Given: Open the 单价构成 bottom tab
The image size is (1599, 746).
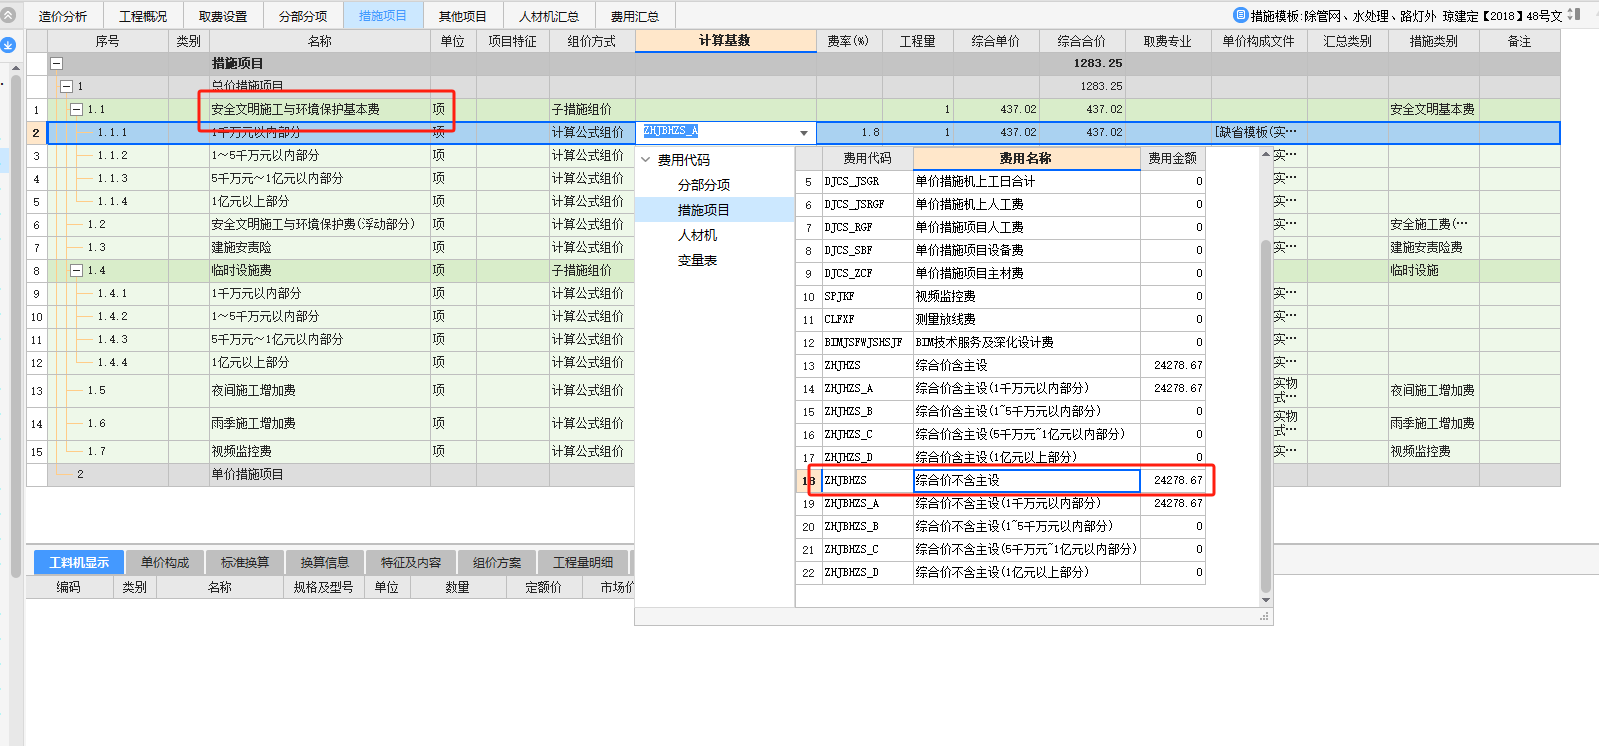Looking at the screenshot, I should tap(165, 562).
